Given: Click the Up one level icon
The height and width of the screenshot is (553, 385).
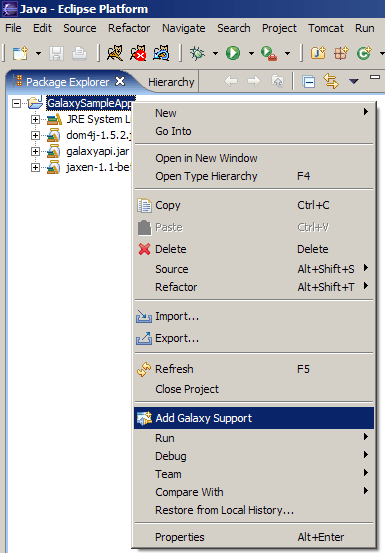Looking at the screenshot, I should click(x=277, y=81).
